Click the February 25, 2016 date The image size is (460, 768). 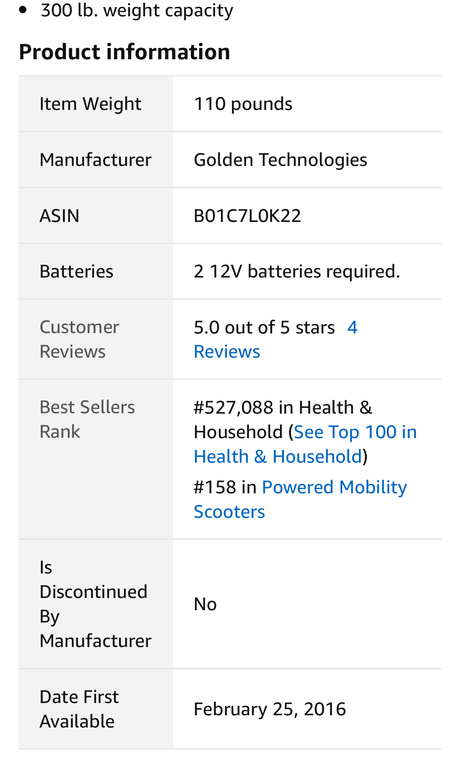click(270, 709)
